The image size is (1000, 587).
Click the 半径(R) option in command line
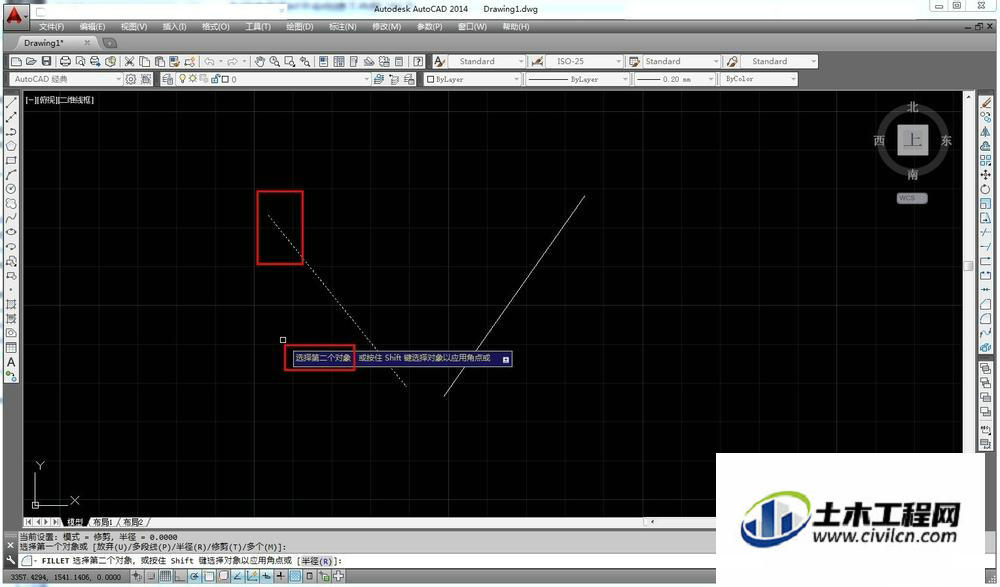(316, 561)
